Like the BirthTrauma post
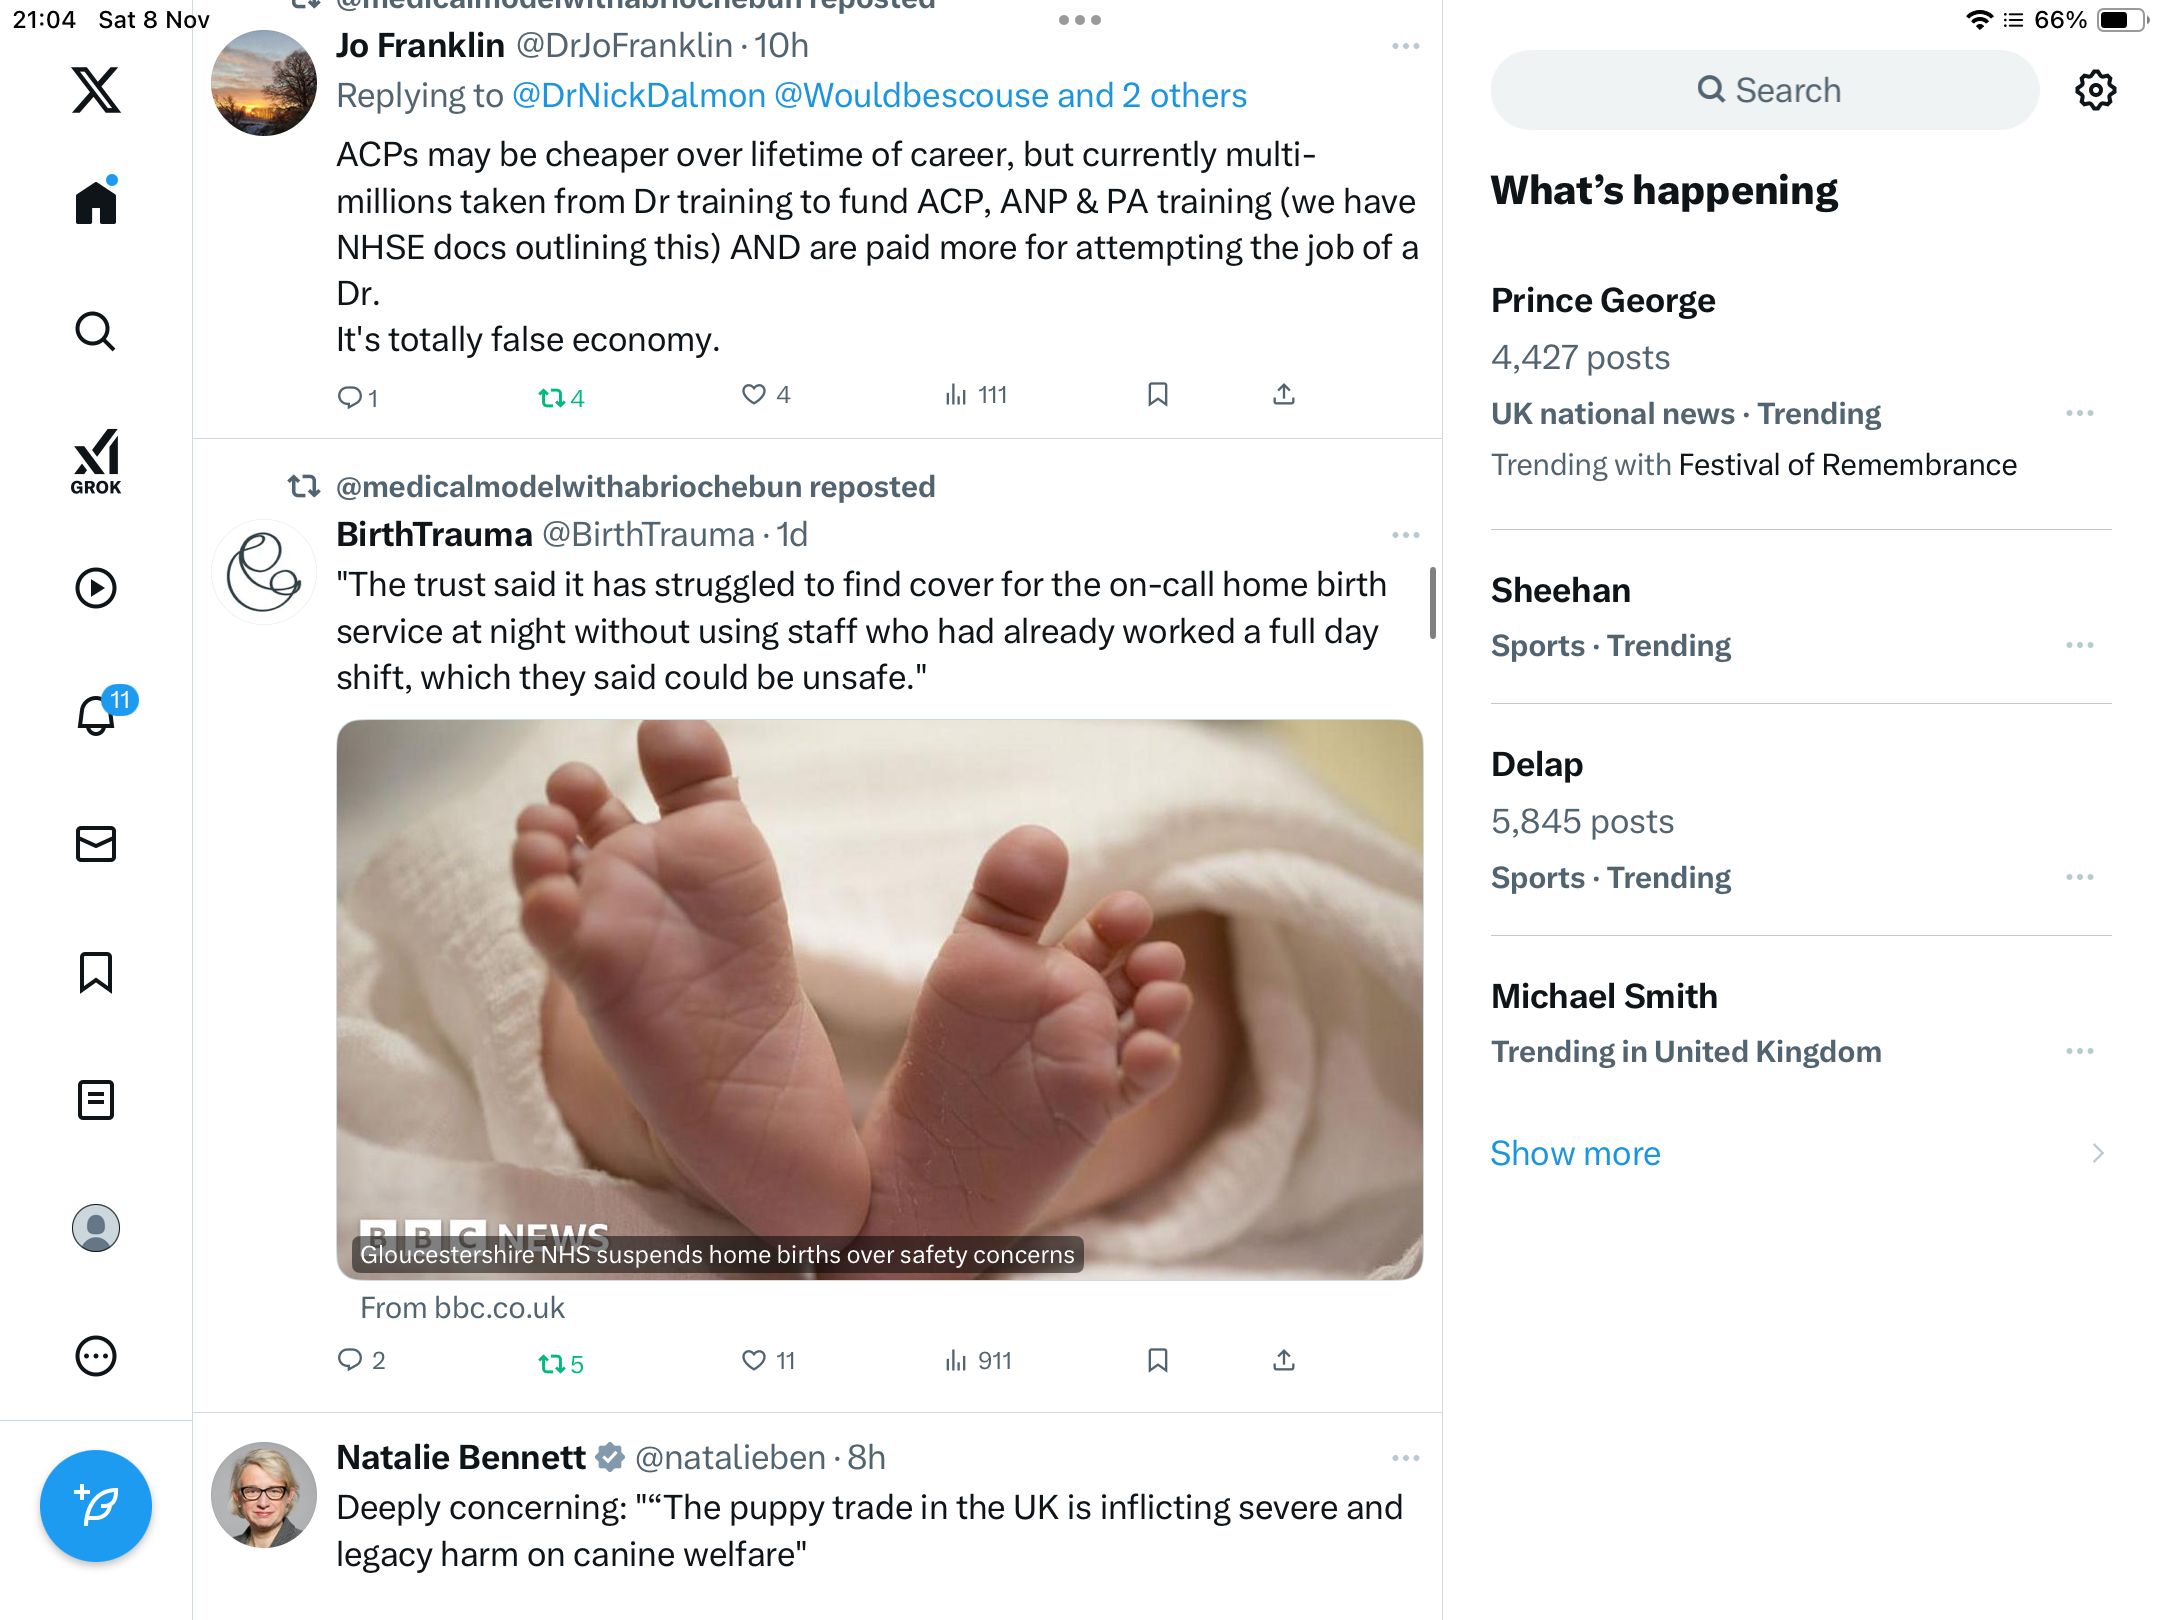This screenshot has height=1620, width=2160. tap(768, 1360)
